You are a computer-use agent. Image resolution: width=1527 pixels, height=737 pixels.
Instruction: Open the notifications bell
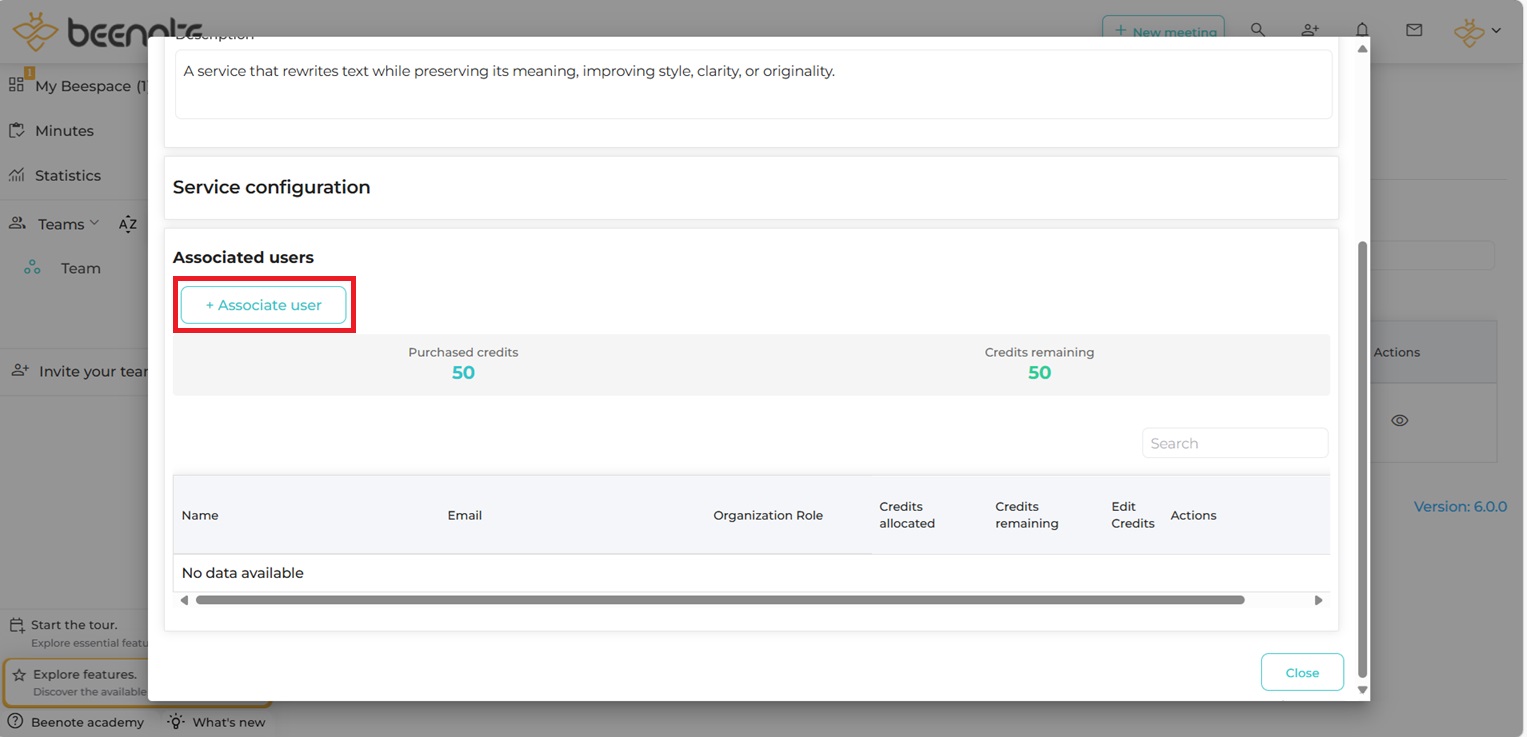[1362, 30]
